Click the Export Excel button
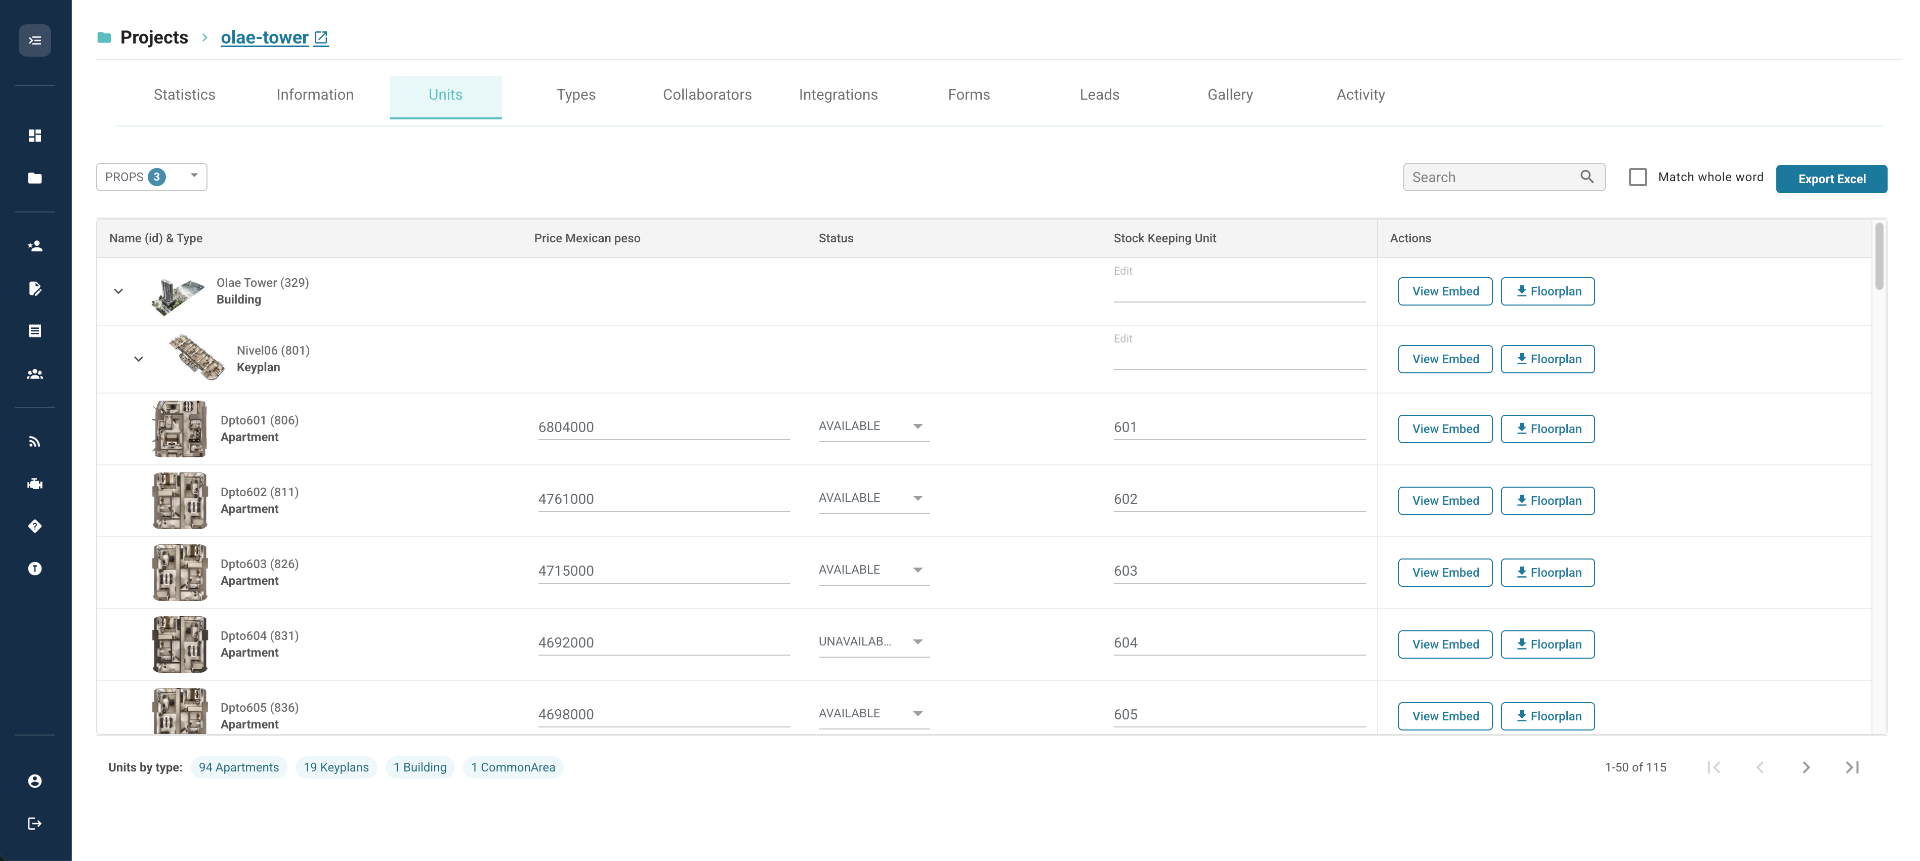This screenshot has height=861, width=1920. (x=1831, y=179)
